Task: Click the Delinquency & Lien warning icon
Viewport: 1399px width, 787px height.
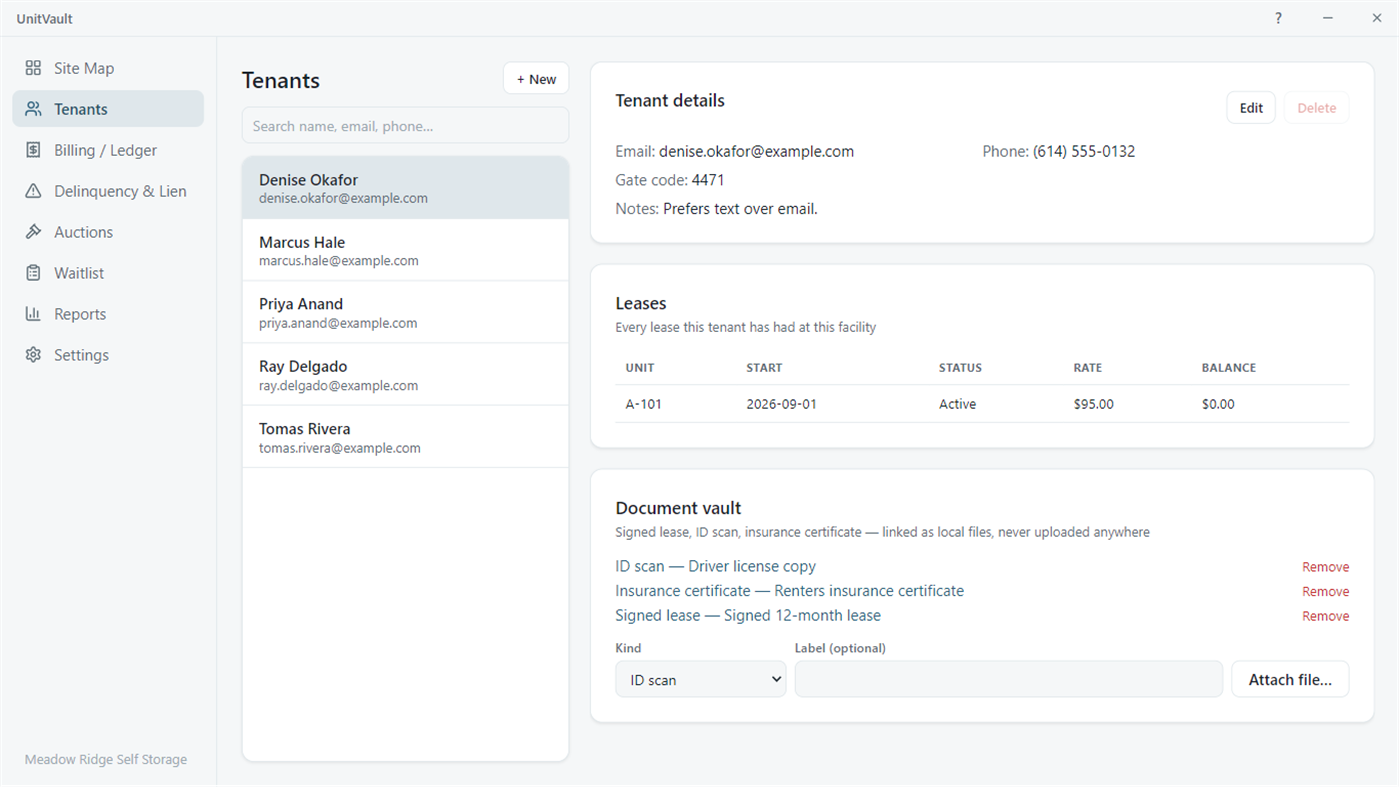Action: (33, 191)
